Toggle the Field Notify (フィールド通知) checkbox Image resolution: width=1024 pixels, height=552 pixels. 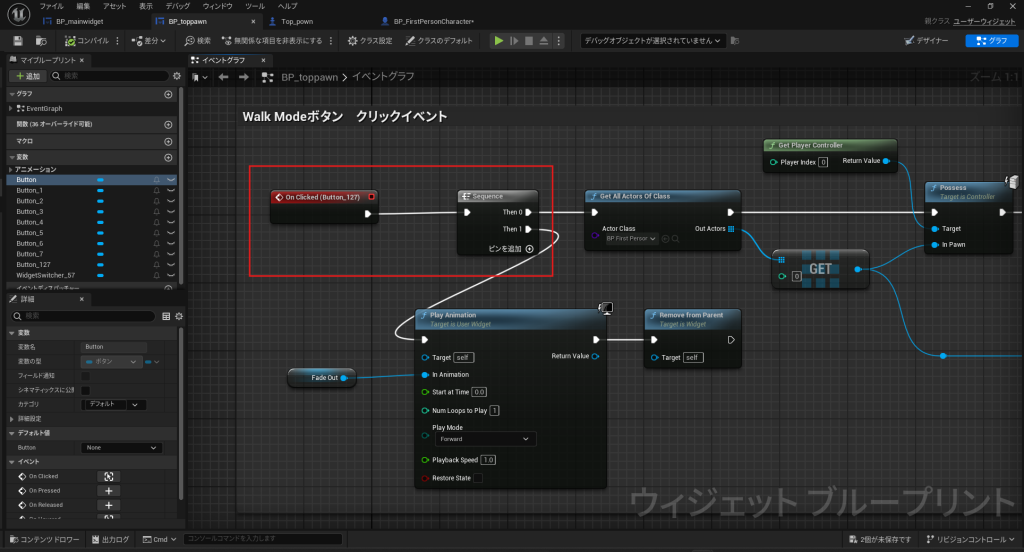(85, 375)
